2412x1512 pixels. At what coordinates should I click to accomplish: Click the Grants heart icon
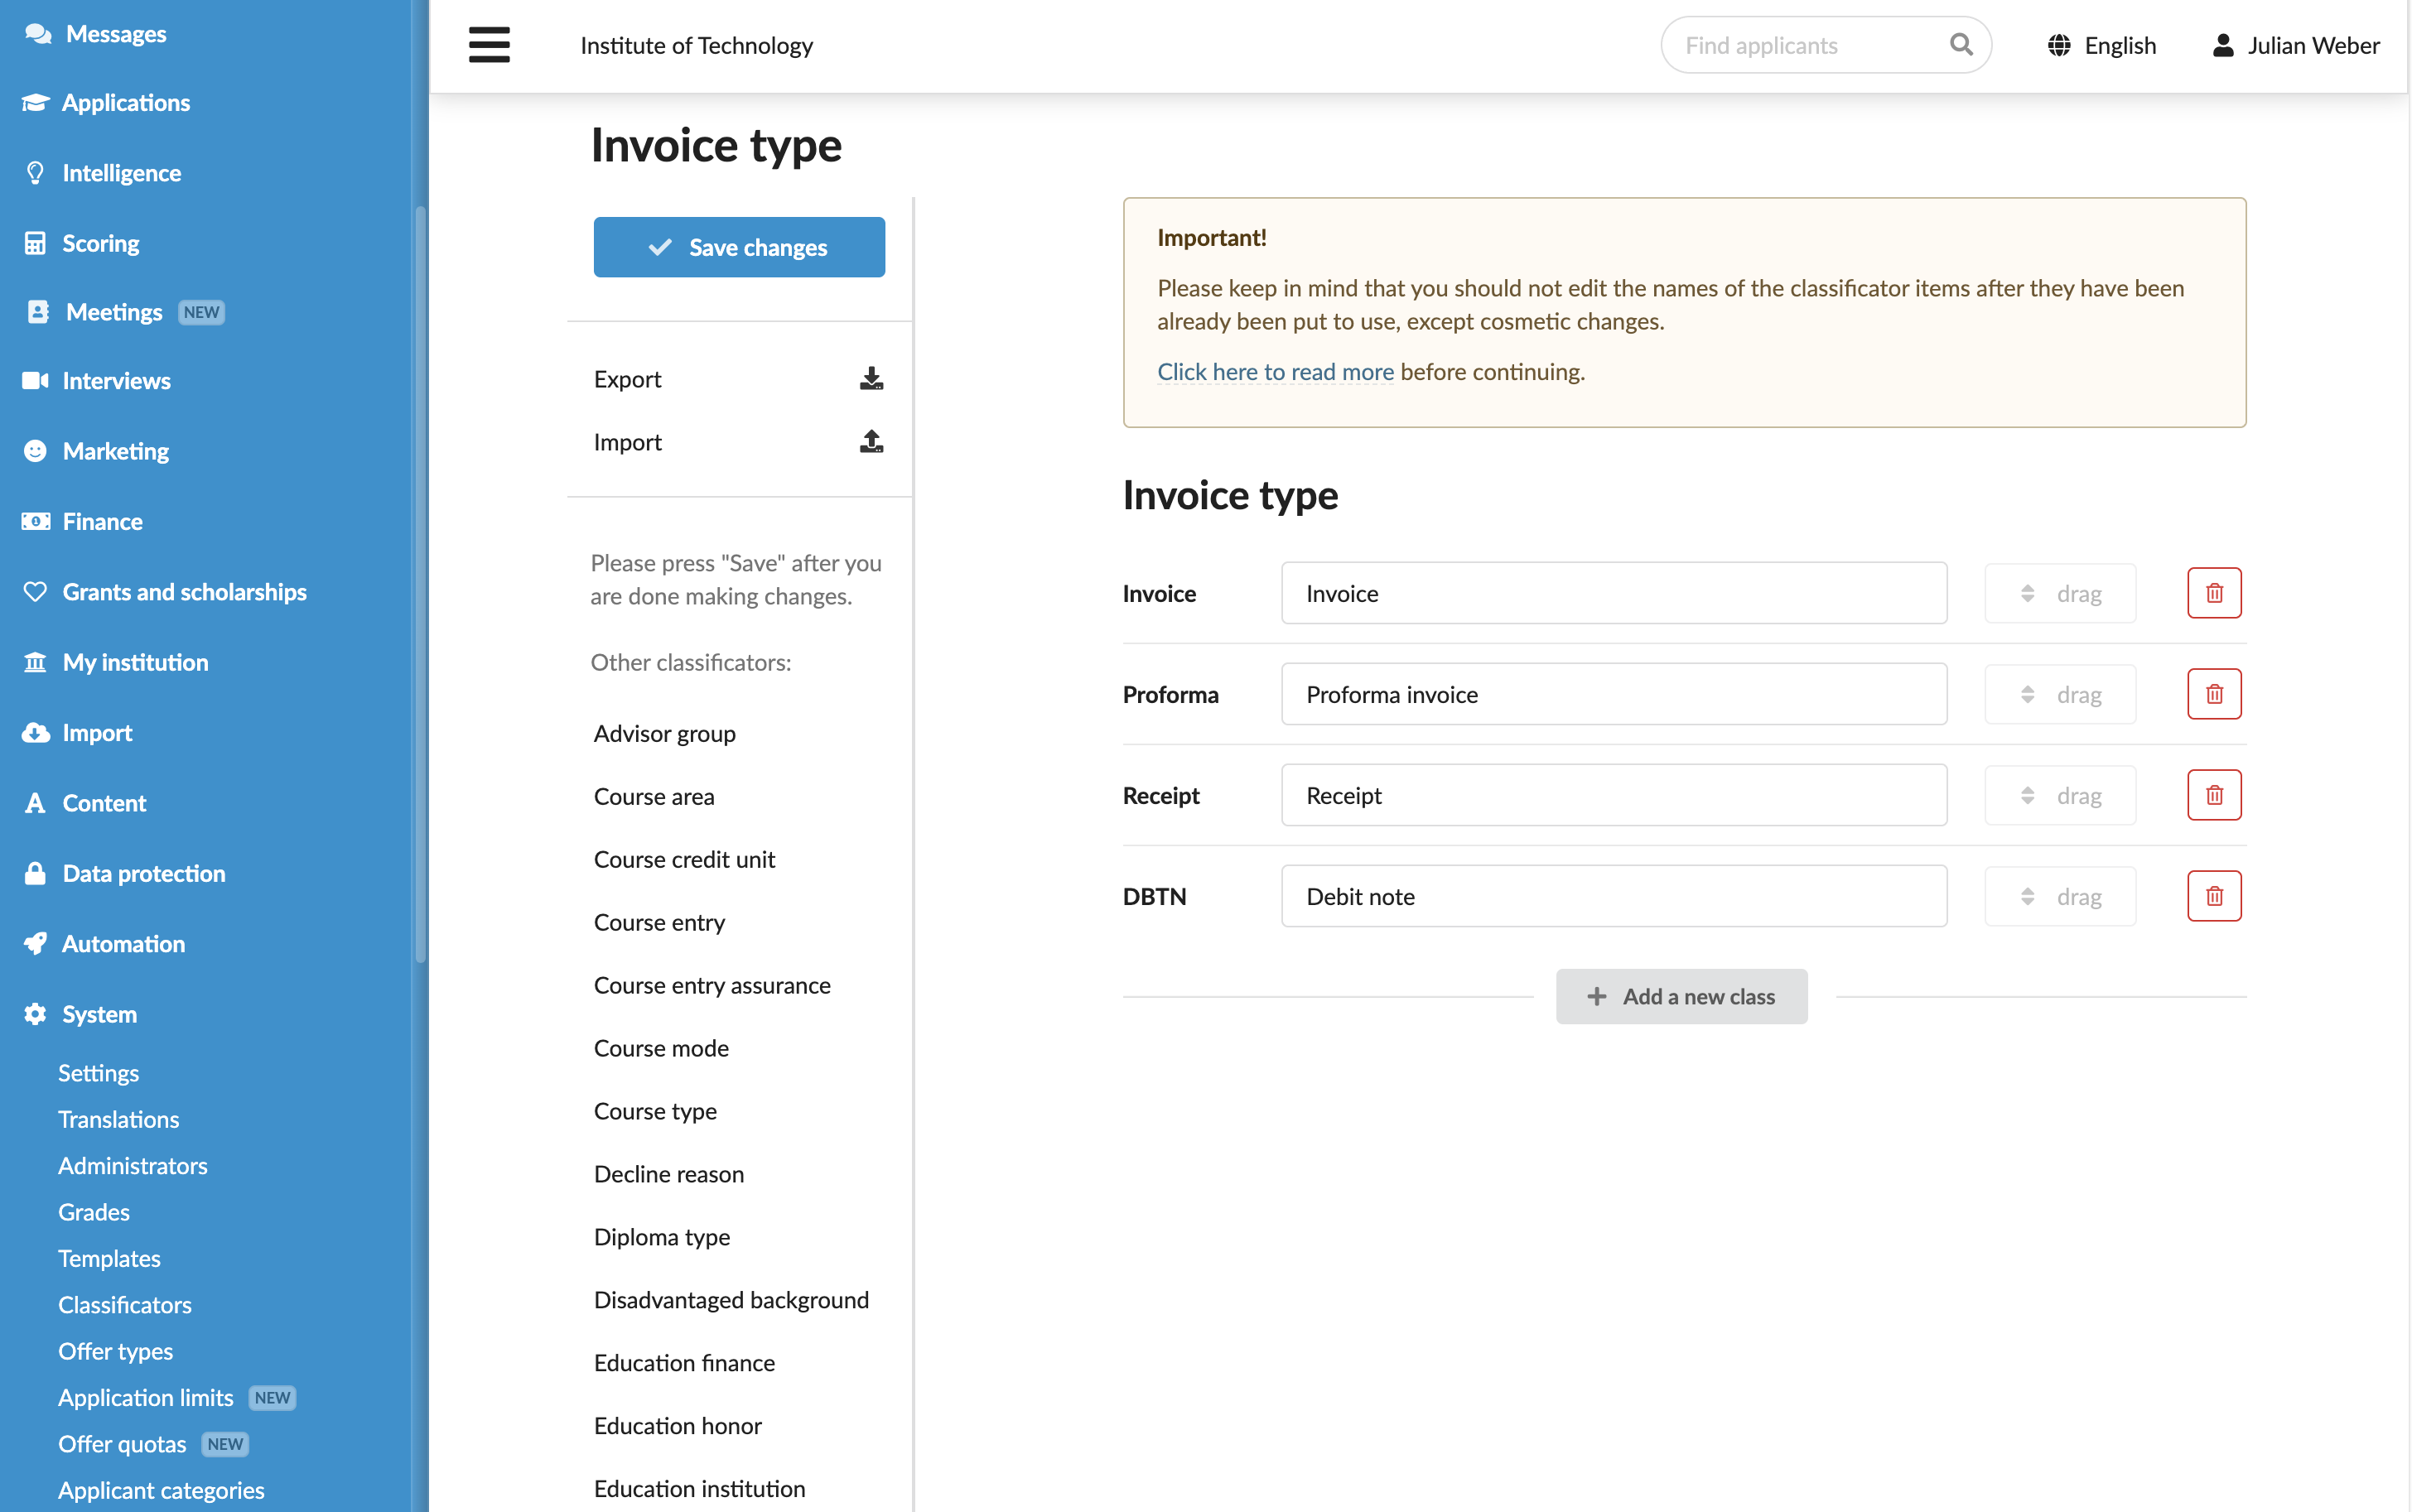[35, 592]
